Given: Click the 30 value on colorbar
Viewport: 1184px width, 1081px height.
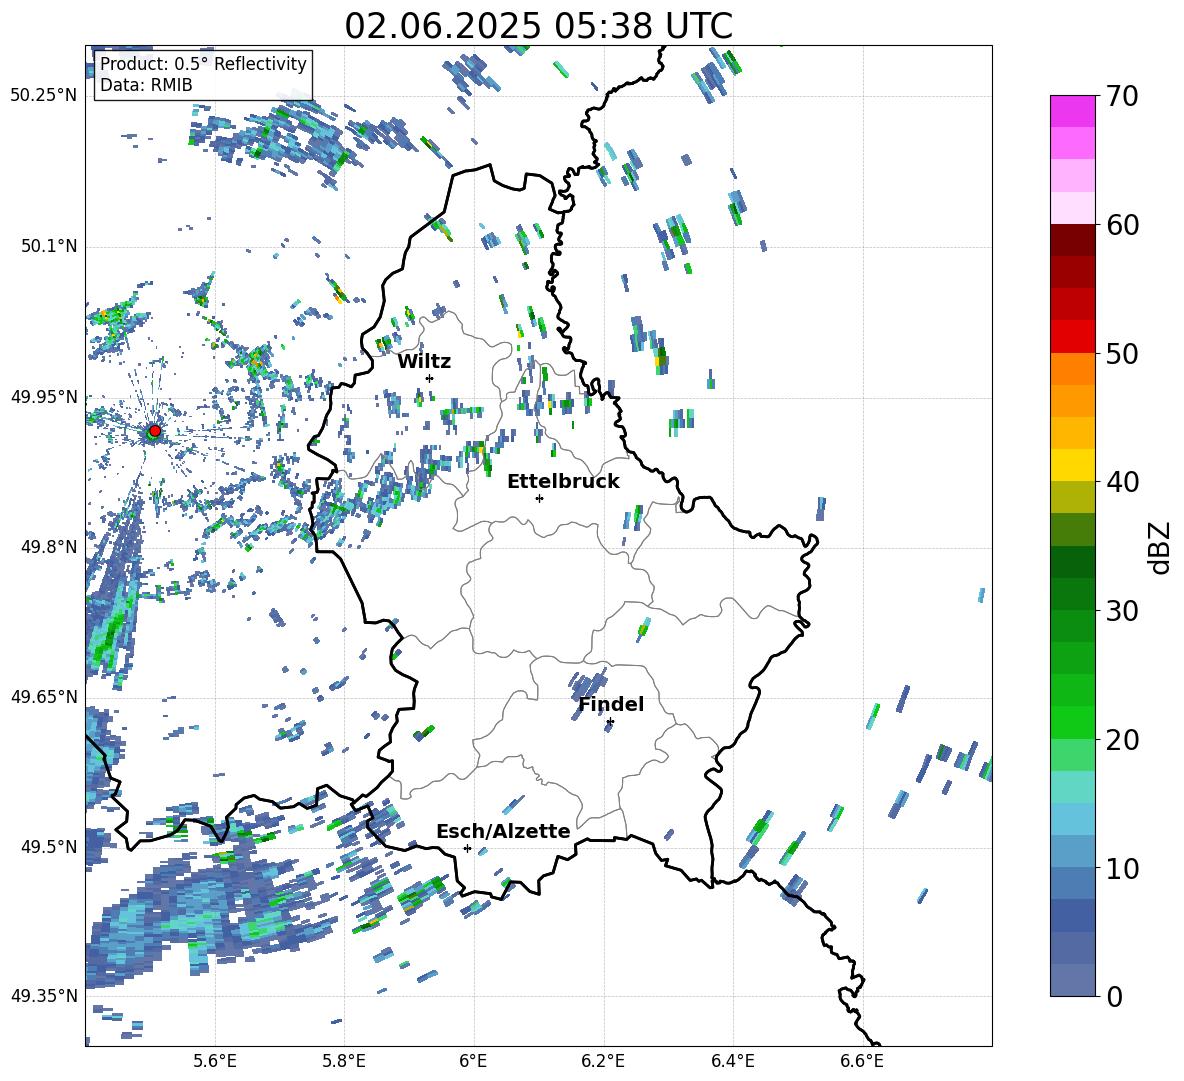Looking at the screenshot, I should pyautogui.click(x=1122, y=611).
